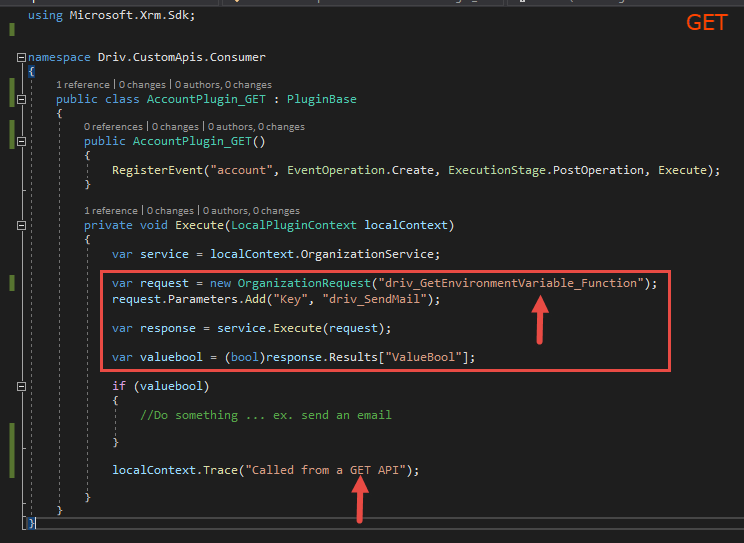Click 'var response' variable declaration

[x=154, y=328]
